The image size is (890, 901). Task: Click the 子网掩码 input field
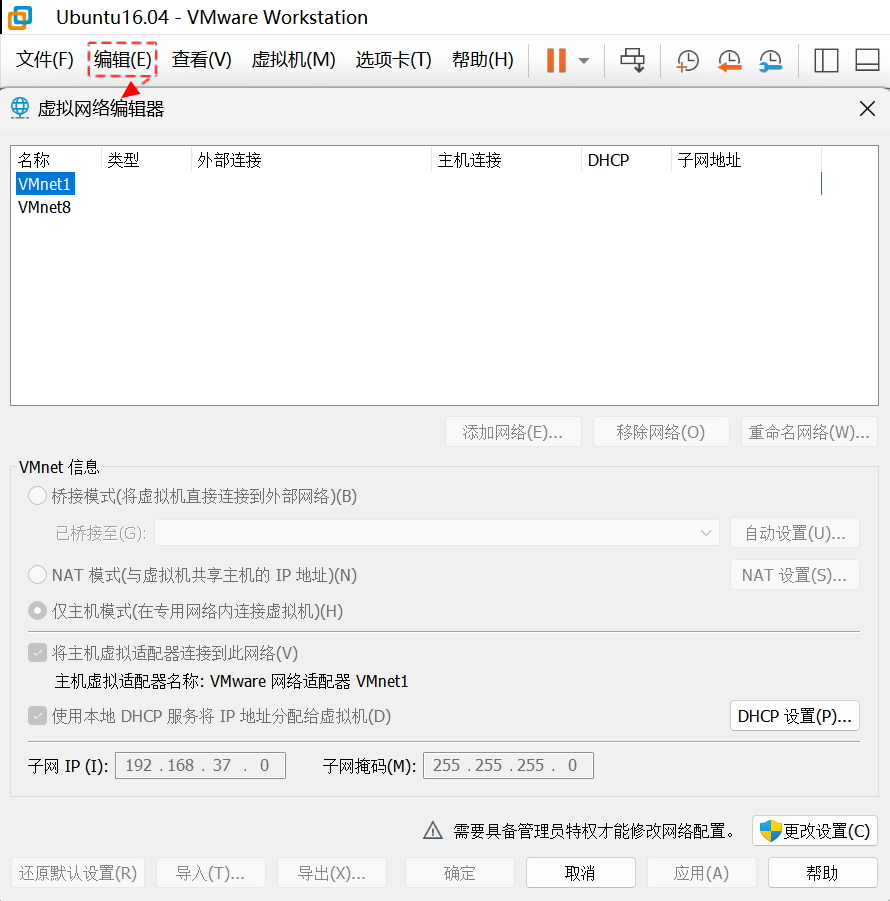point(508,765)
